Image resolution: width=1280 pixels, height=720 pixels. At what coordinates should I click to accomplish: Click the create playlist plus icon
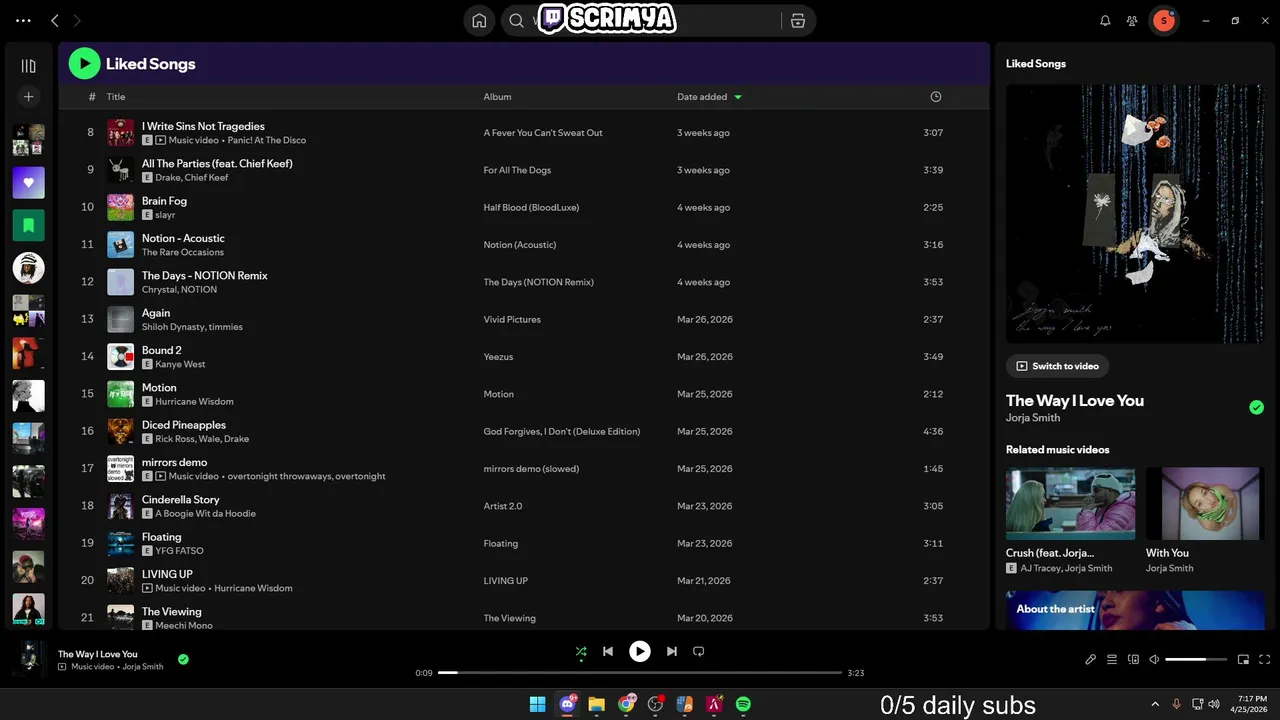click(28, 97)
